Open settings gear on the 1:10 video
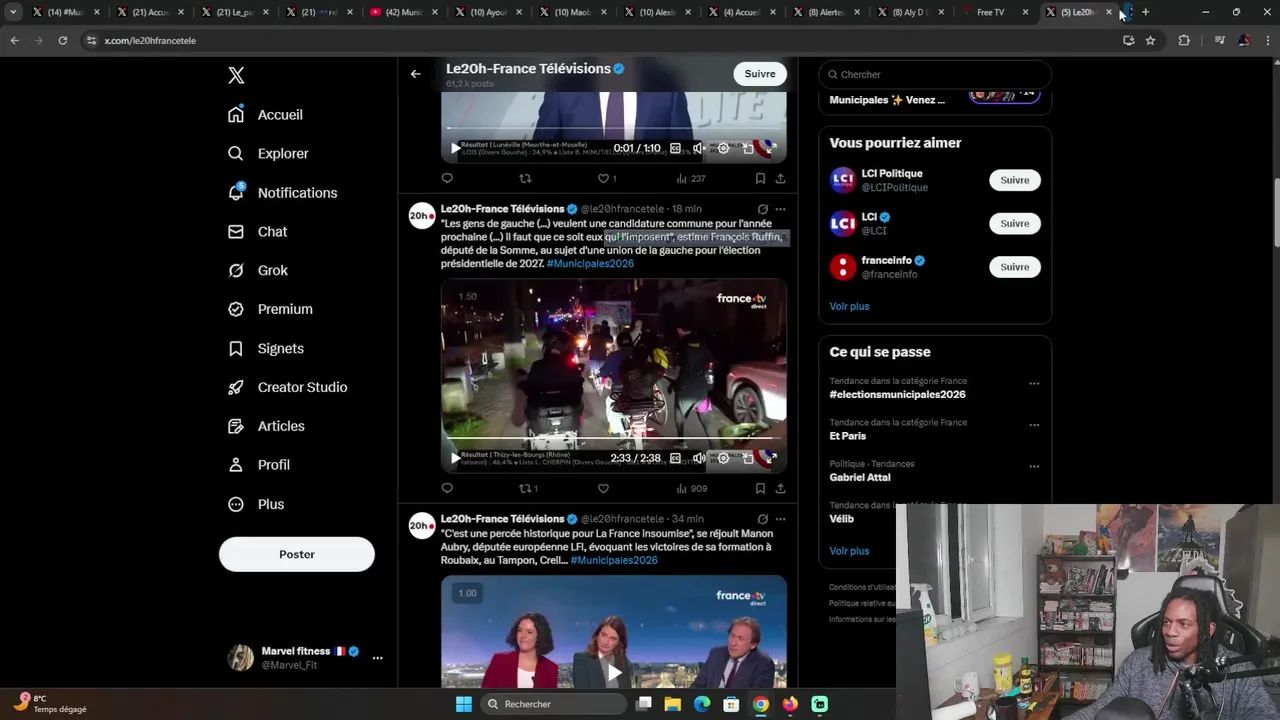Viewport: 1280px width, 720px height. click(x=723, y=148)
